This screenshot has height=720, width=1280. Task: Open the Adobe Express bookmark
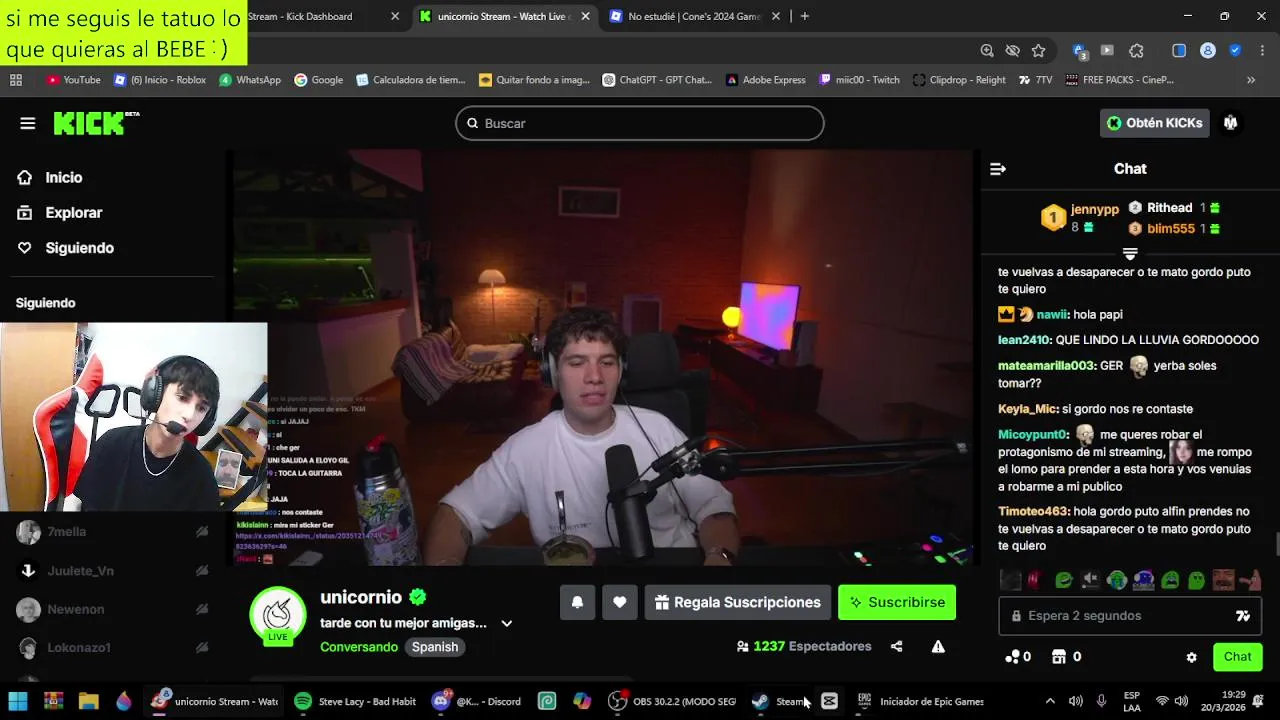coord(766,80)
